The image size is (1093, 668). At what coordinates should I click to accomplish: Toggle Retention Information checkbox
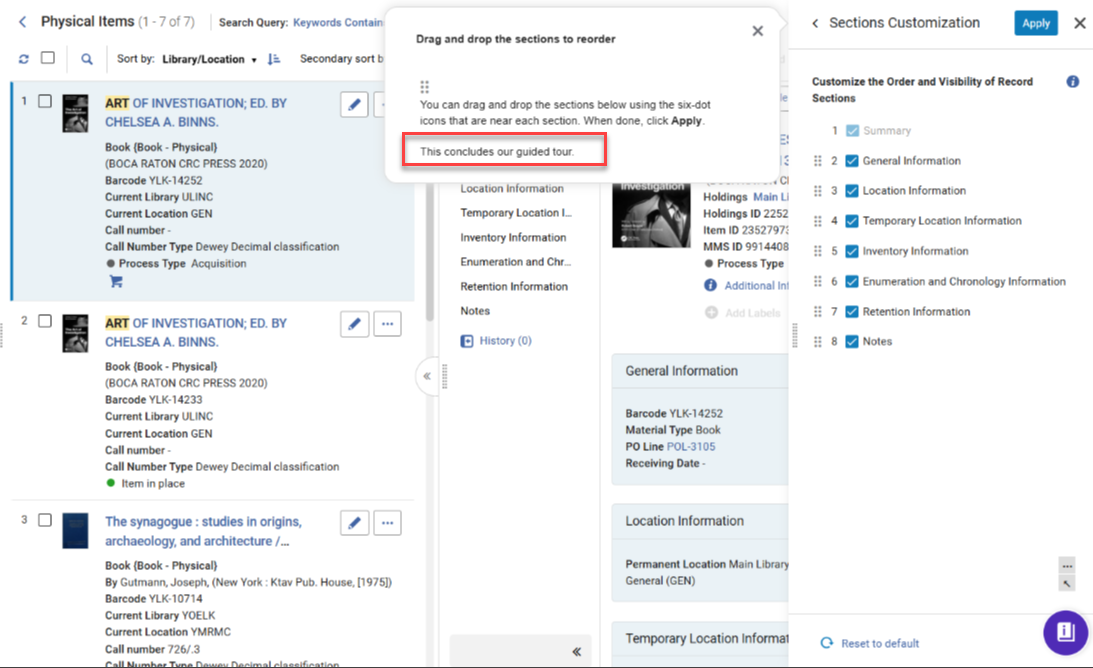[x=852, y=312]
